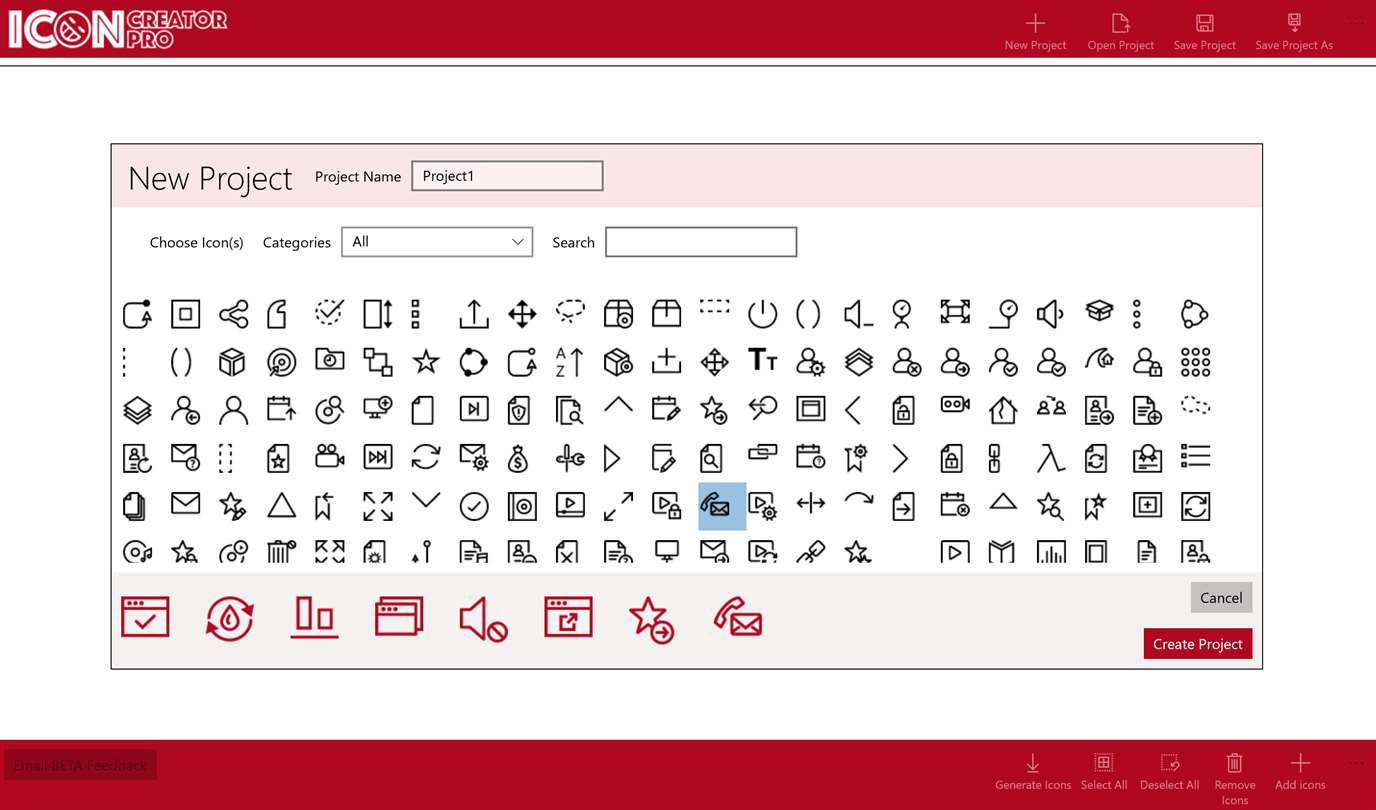The image size is (1376, 810).
Task: Pick the left chevron icon
Action: click(853, 409)
